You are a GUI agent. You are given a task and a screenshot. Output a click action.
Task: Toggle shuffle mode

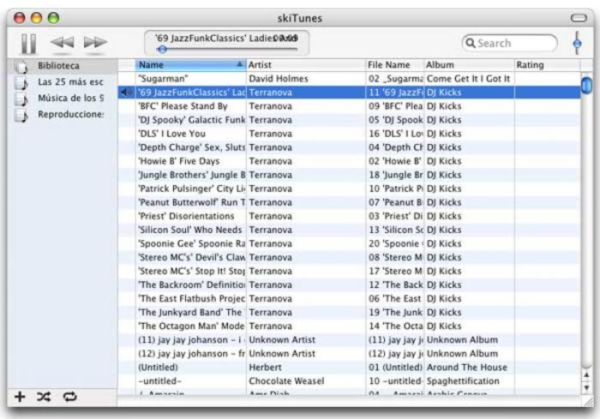44,397
